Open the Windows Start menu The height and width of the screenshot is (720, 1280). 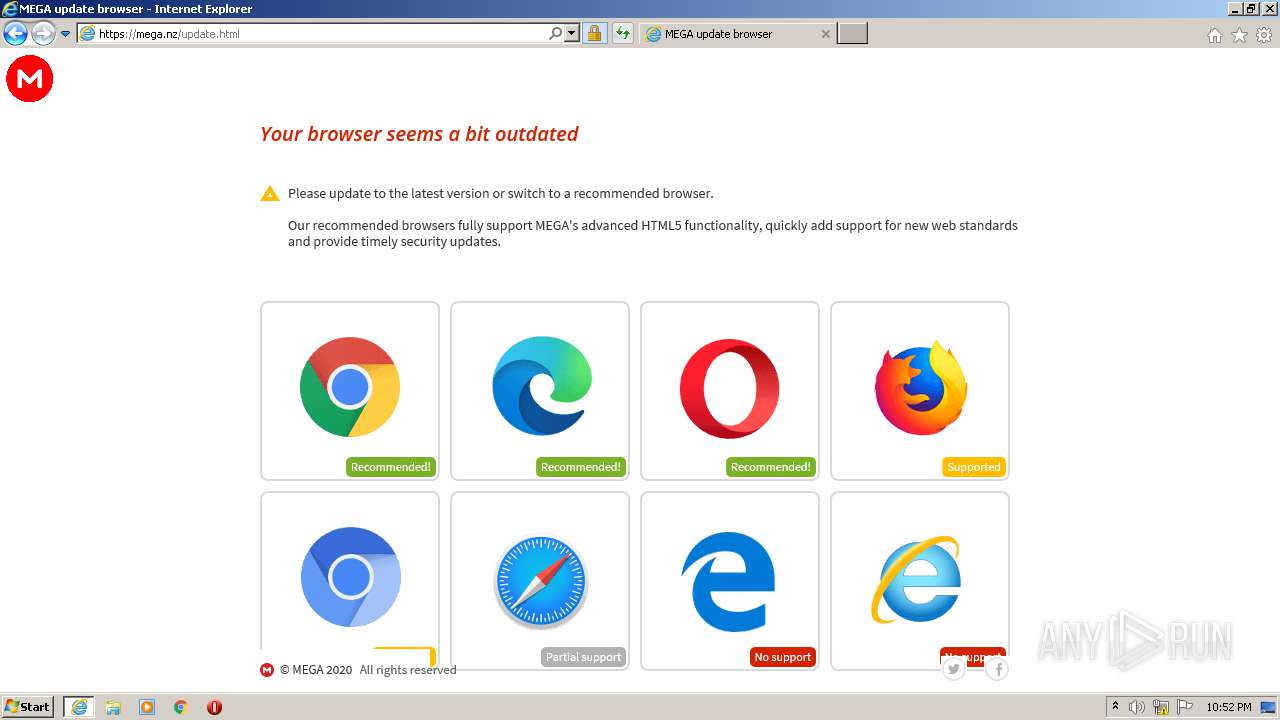click(28, 707)
